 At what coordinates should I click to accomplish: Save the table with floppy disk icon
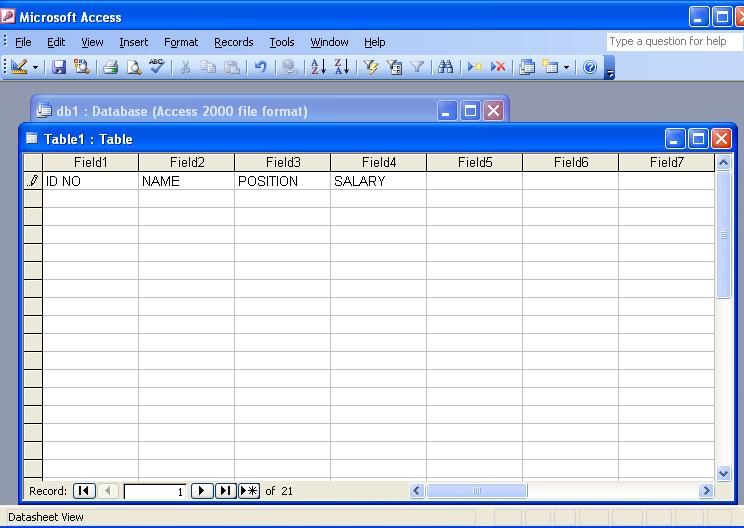coord(59,67)
